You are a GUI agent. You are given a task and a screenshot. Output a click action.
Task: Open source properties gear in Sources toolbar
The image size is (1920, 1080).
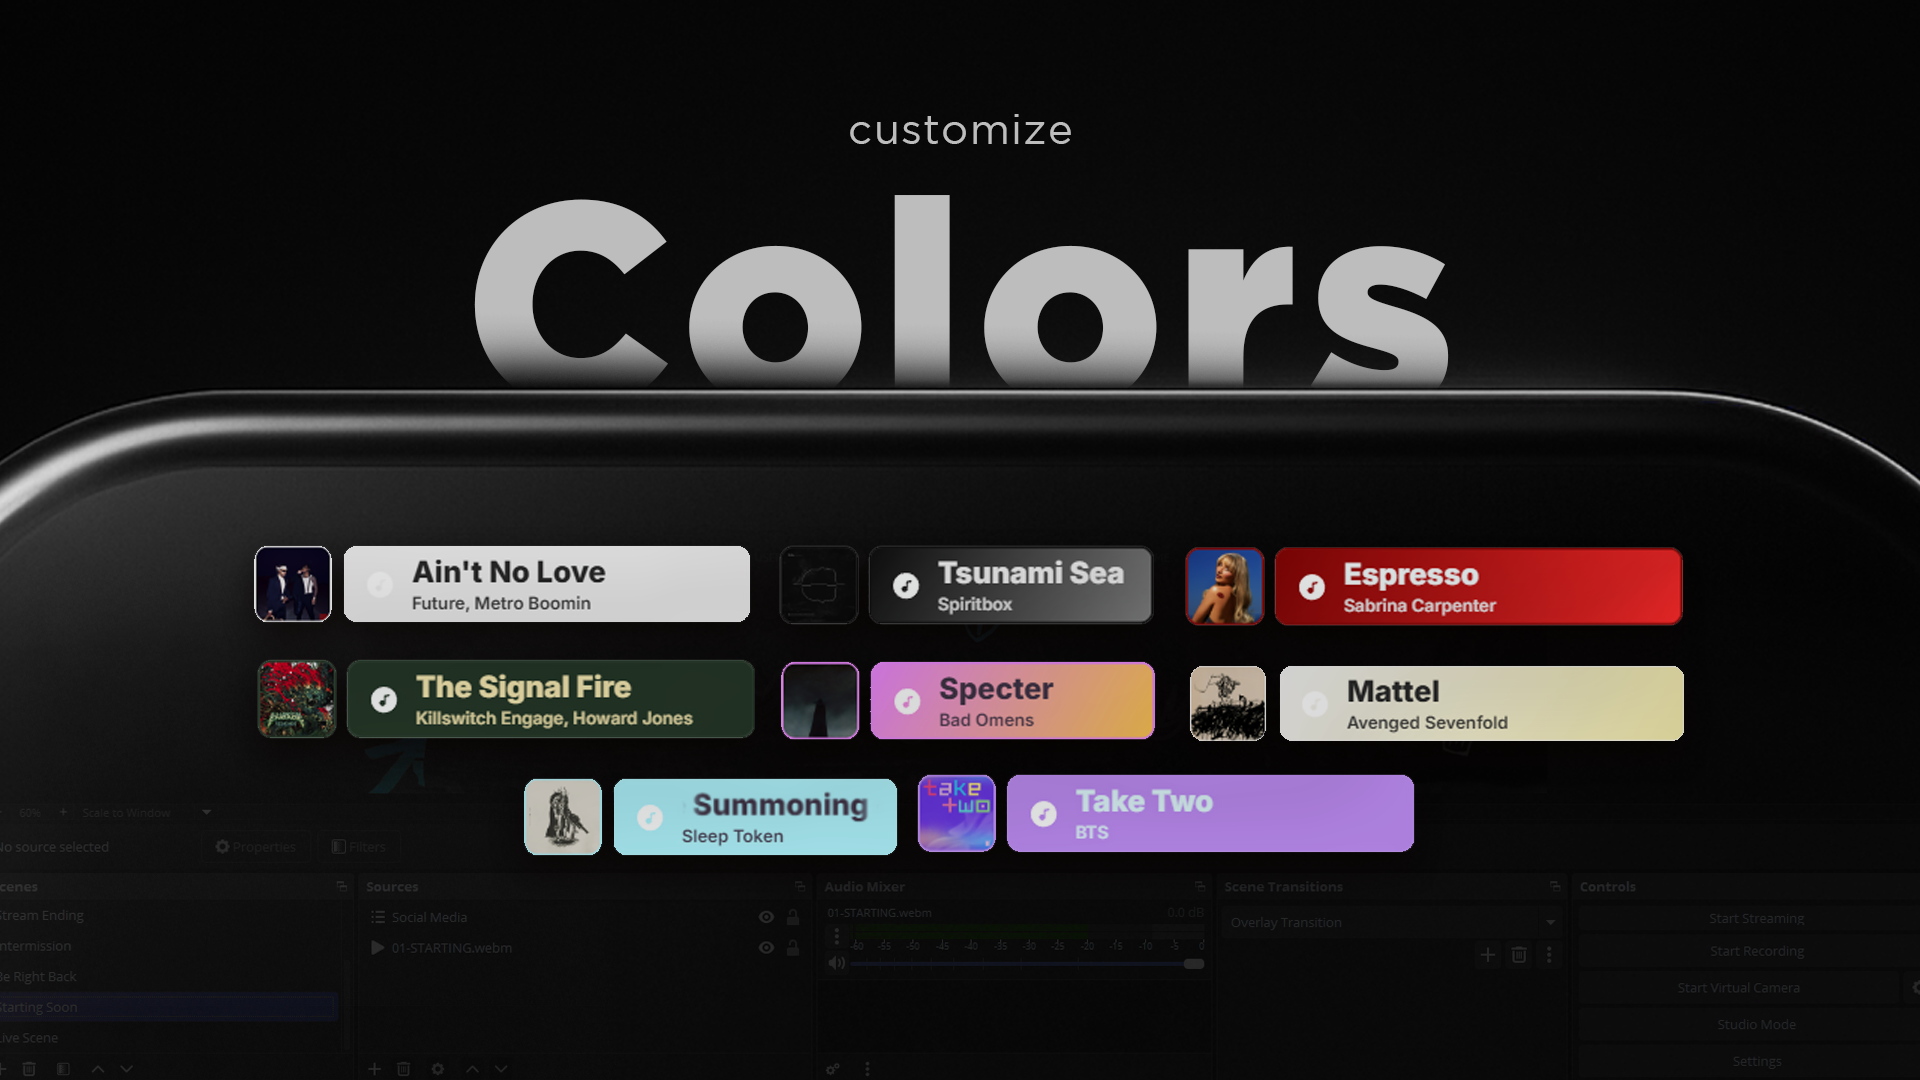pyautogui.click(x=438, y=1069)
